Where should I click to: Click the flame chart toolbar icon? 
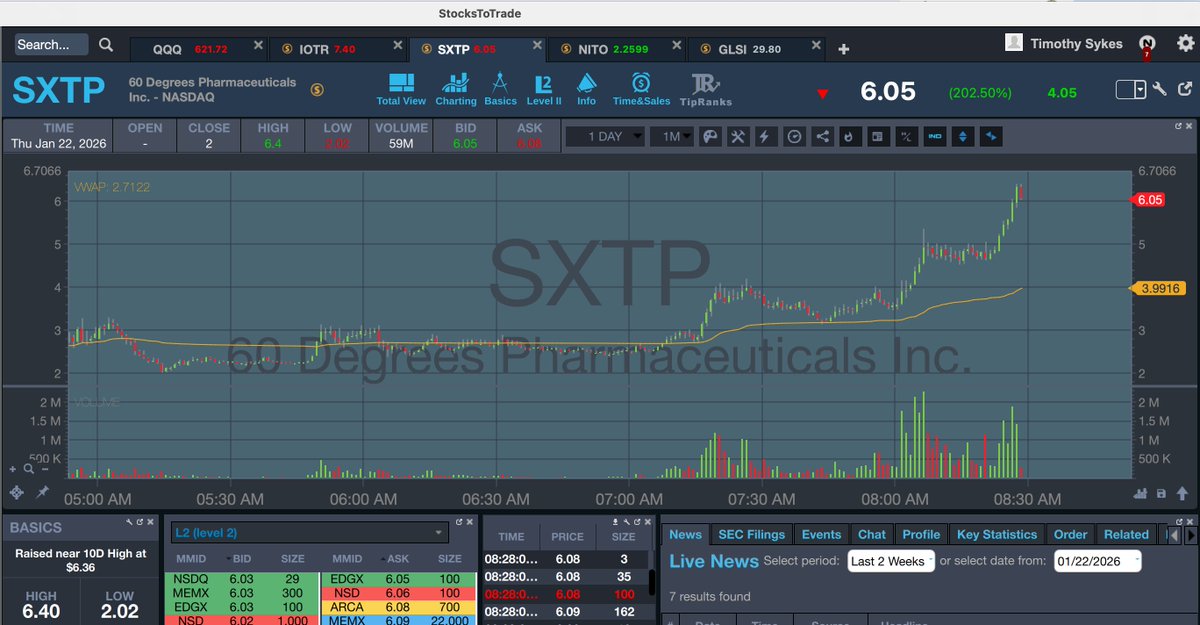pos(849,136)
